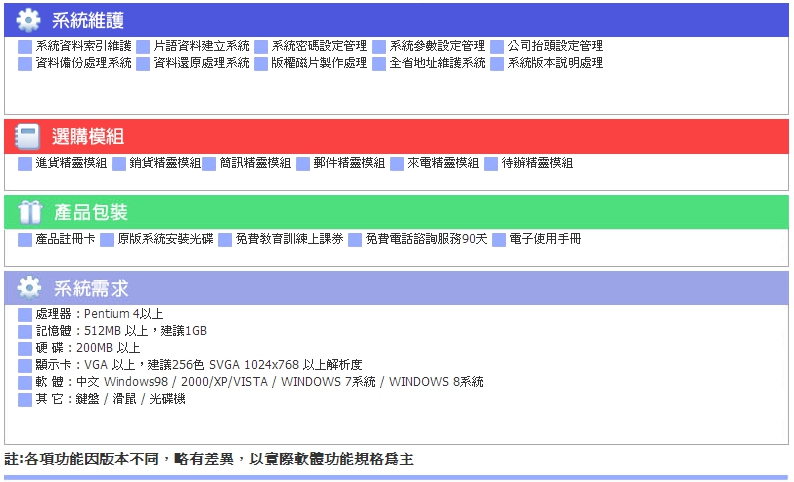Click the notebook icon beside 選購模組

(x=27, y=137)
